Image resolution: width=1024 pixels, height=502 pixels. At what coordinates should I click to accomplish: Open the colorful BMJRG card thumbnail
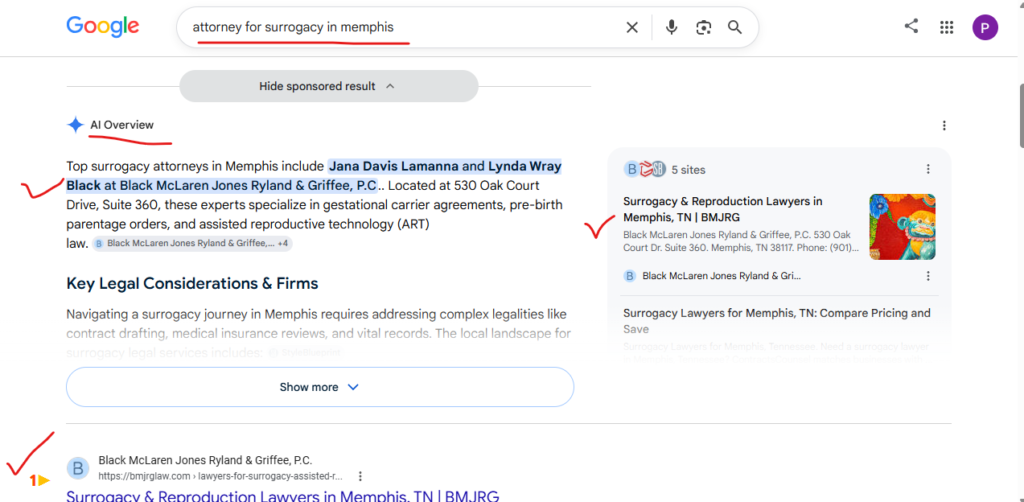pyautogui.click(x=902, y=227)
